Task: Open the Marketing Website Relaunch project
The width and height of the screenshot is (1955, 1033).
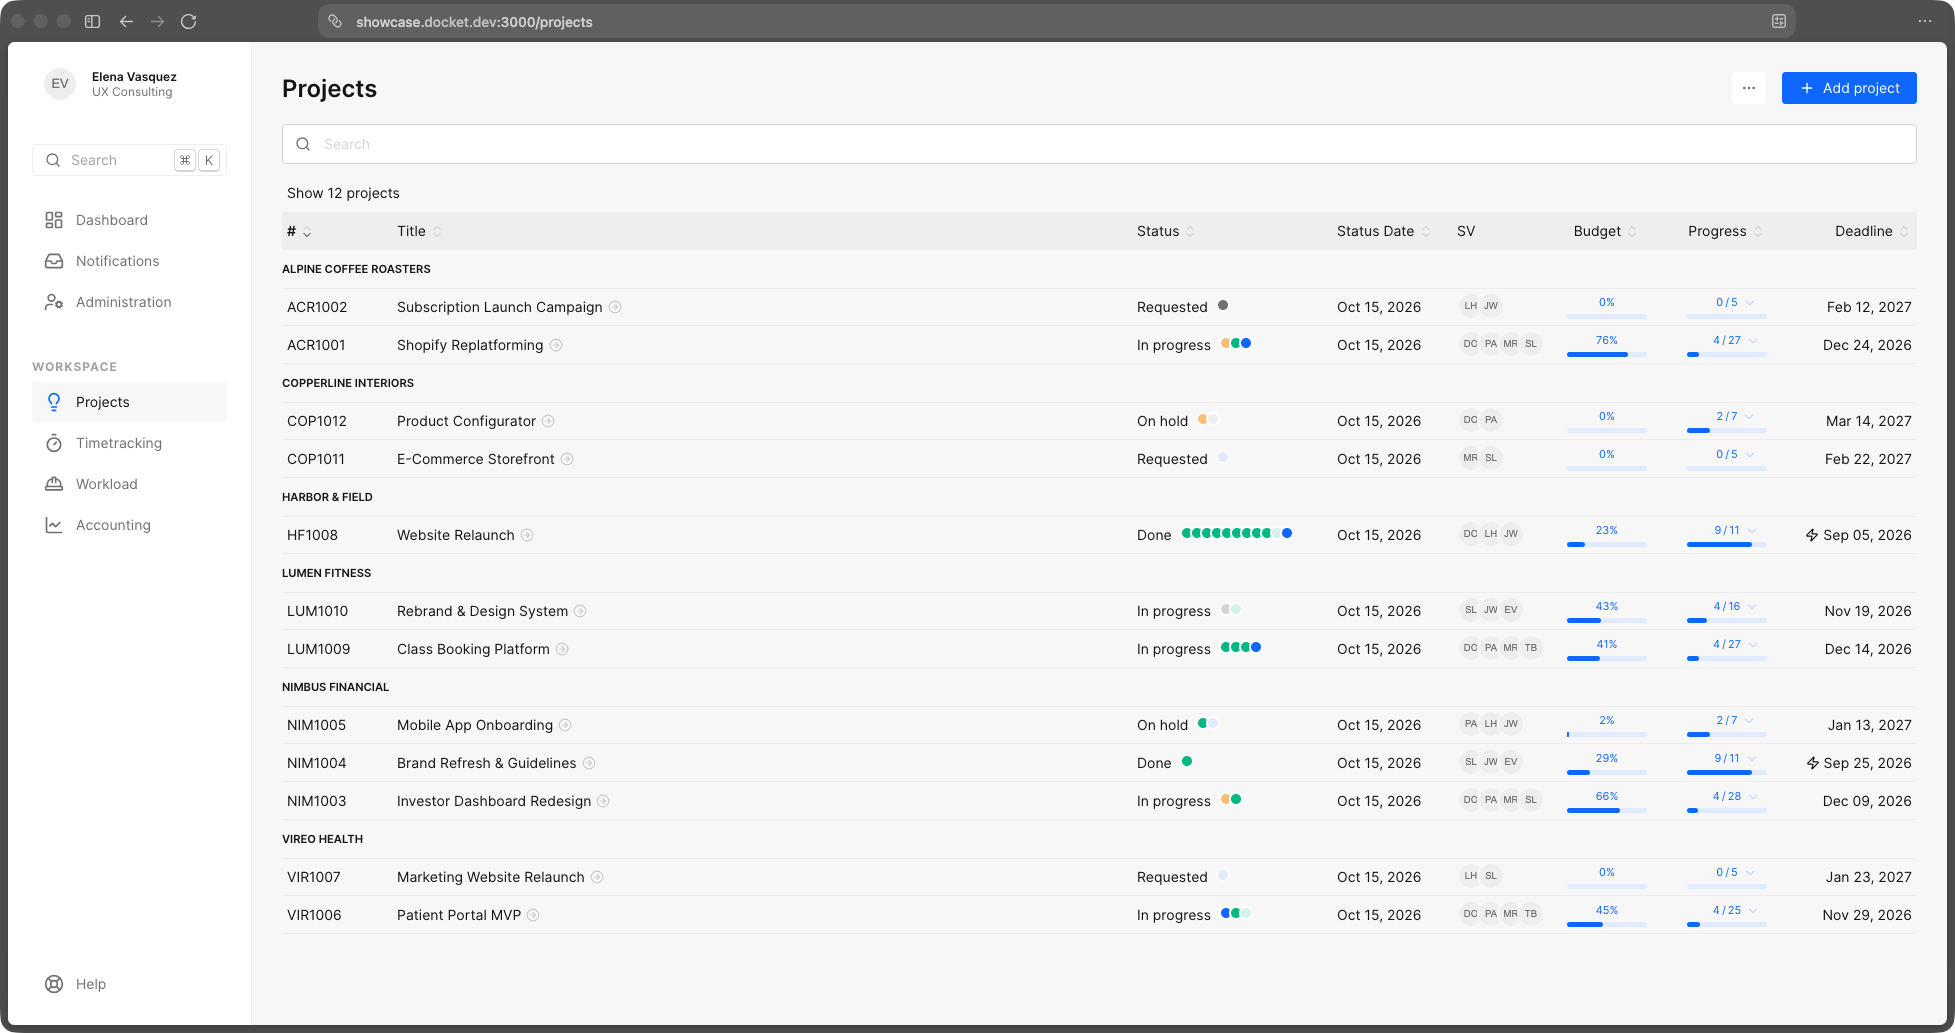Action: point(490,877)
